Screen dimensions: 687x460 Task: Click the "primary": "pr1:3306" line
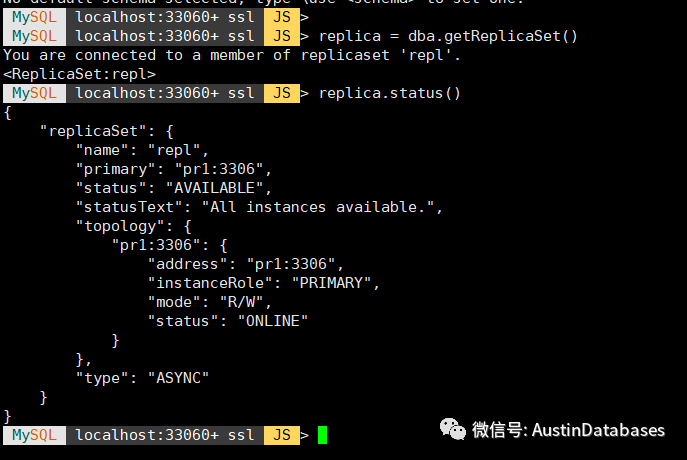[174, 169]
